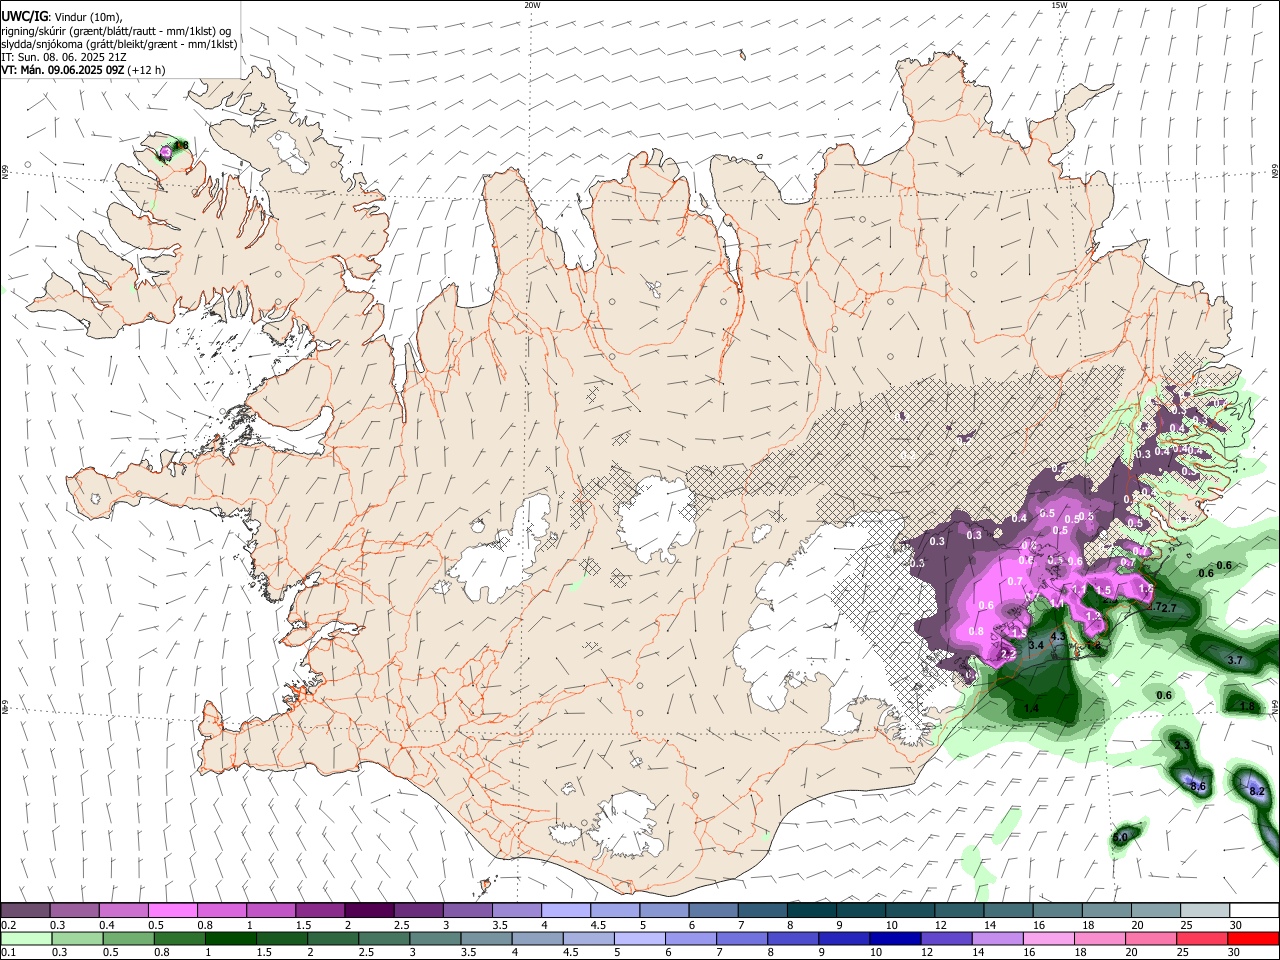The image size is (1280, 960).
Task: Click the 3.4 precipitation value on map
Action: 1036,646
